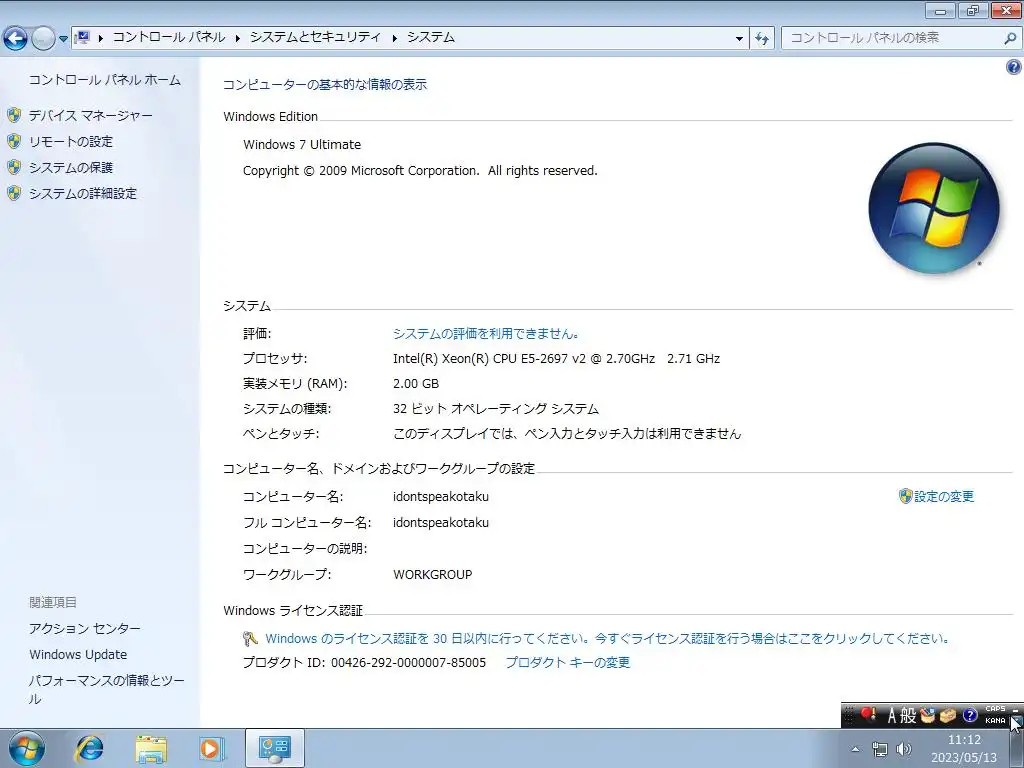
Task: Click the 2.00 GB memory value
Action: (x=416, y=383)
